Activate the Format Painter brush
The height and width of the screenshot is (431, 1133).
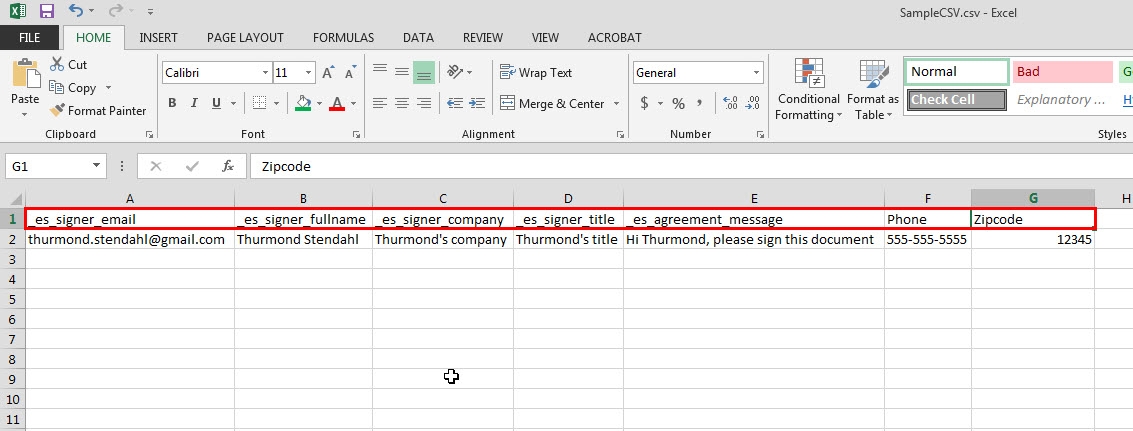pos(57,111)
